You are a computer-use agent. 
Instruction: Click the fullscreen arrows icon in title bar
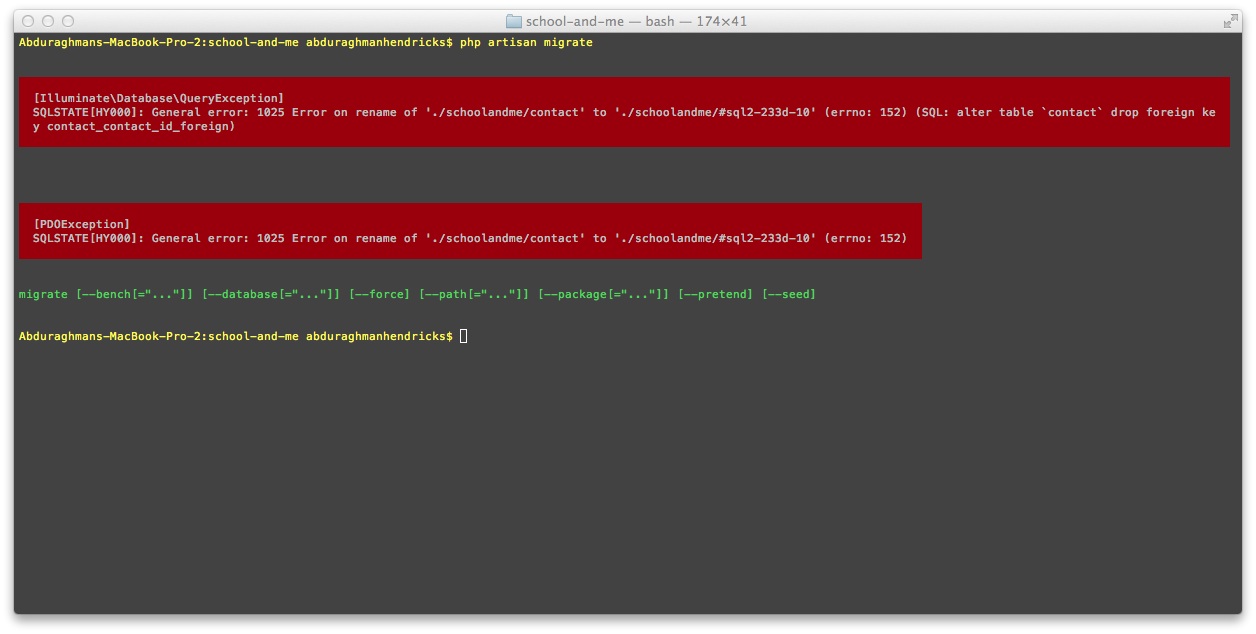tap(1230, 21)
